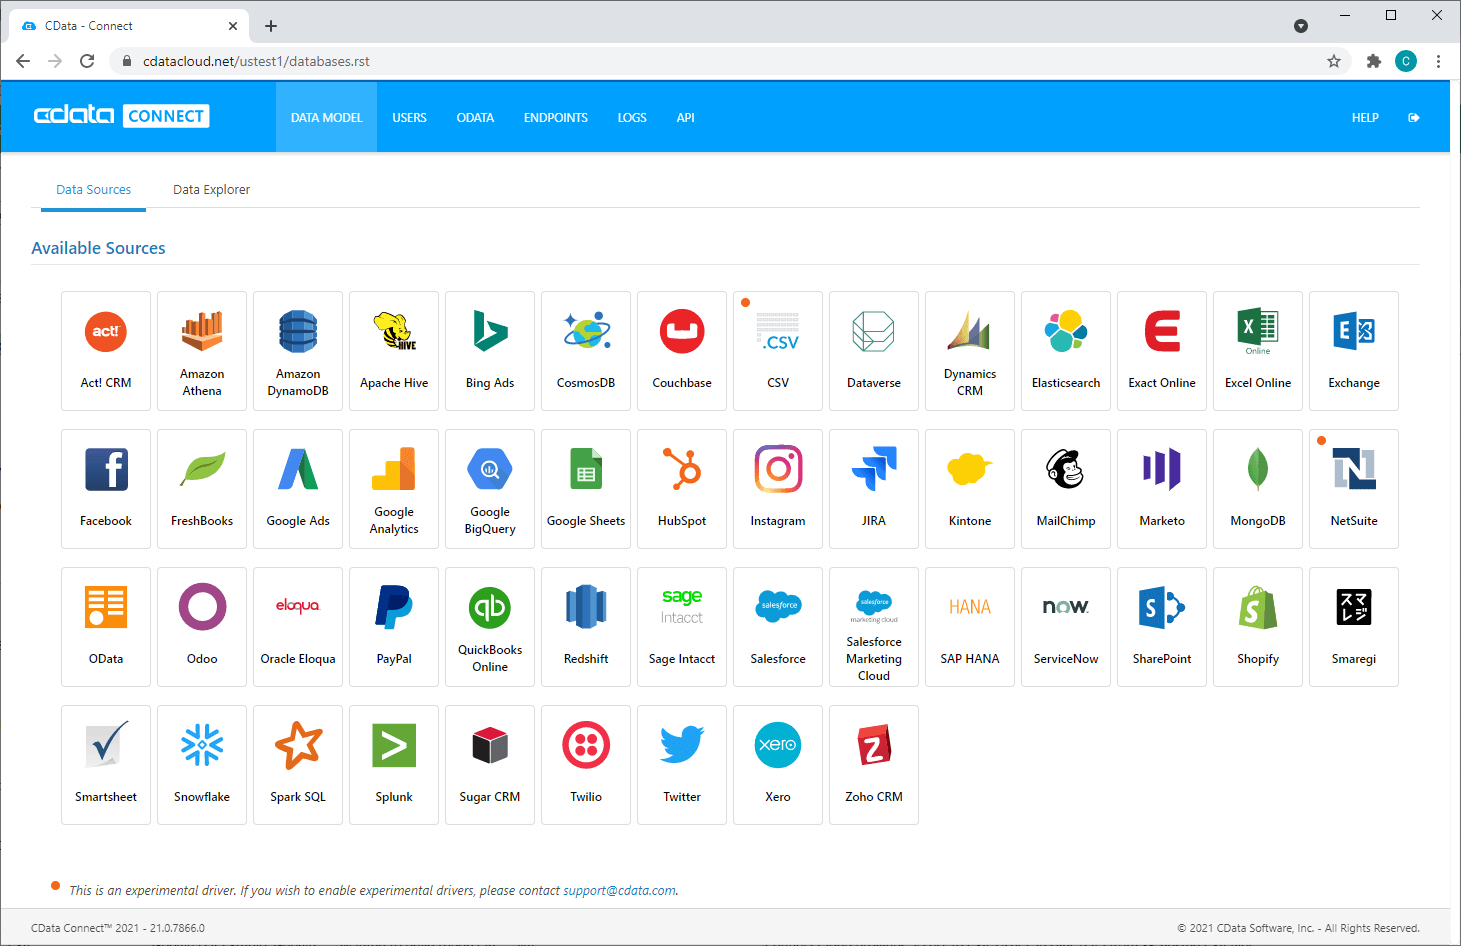Choose the Google BigQuery source tile
The width and height of the screenshot is (1461, 946).
tap(490, 488)
